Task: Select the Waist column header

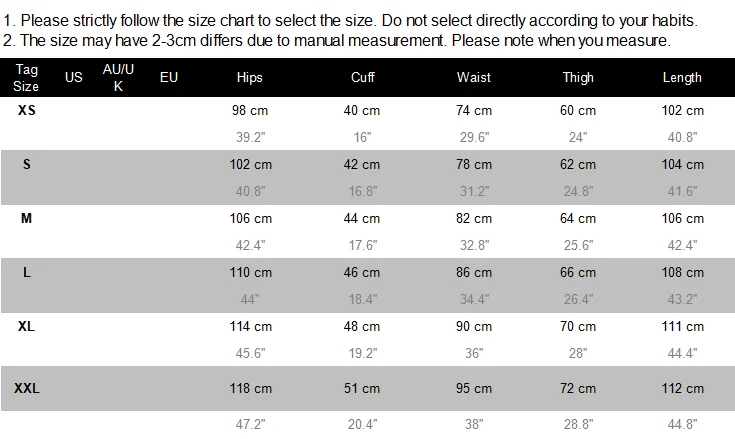Action: (474, 77)
